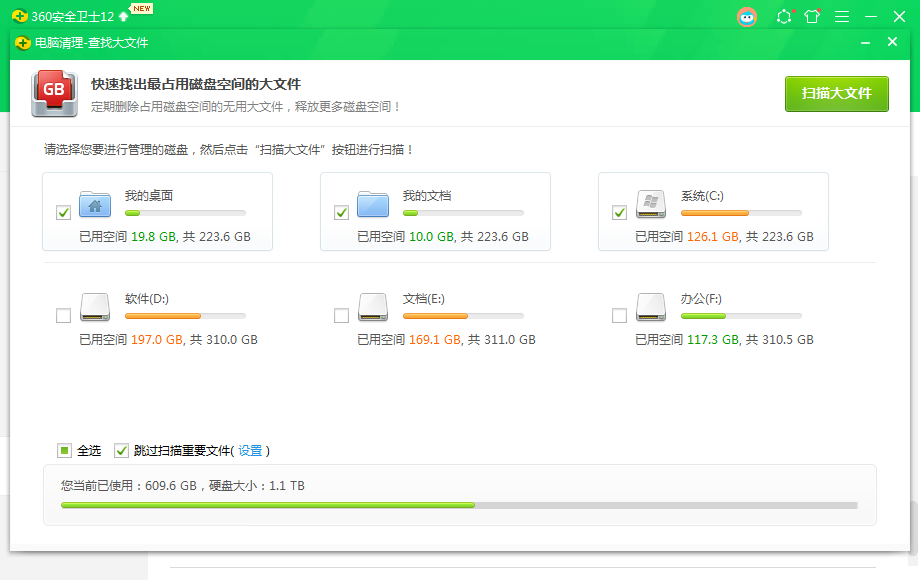Click the 我的文档 folder icon

click(373, 205)
